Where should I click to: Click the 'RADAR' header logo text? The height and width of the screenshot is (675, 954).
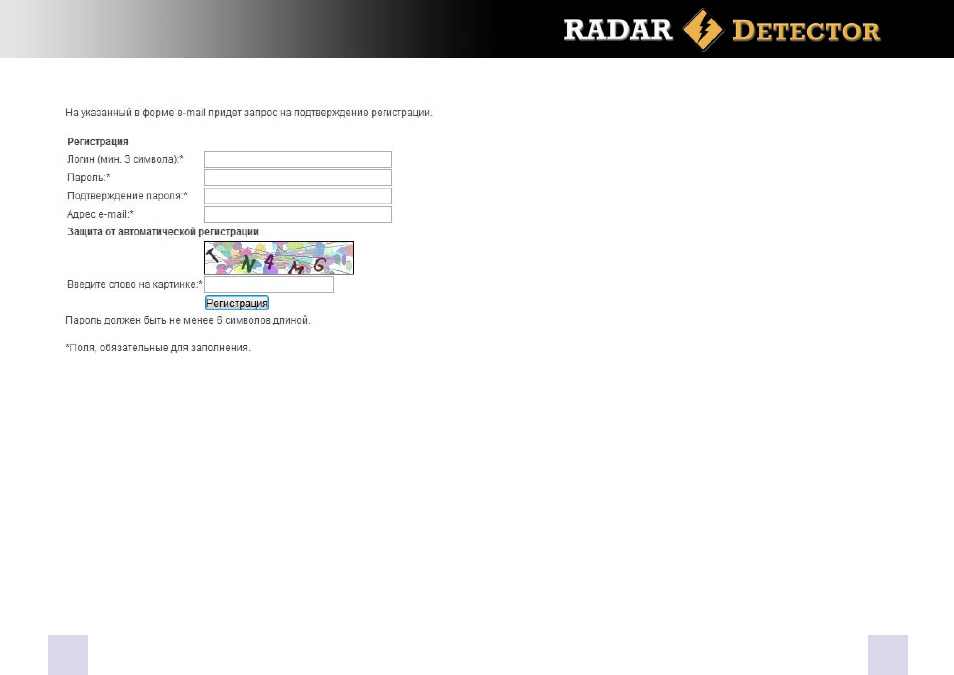point(618,30)
